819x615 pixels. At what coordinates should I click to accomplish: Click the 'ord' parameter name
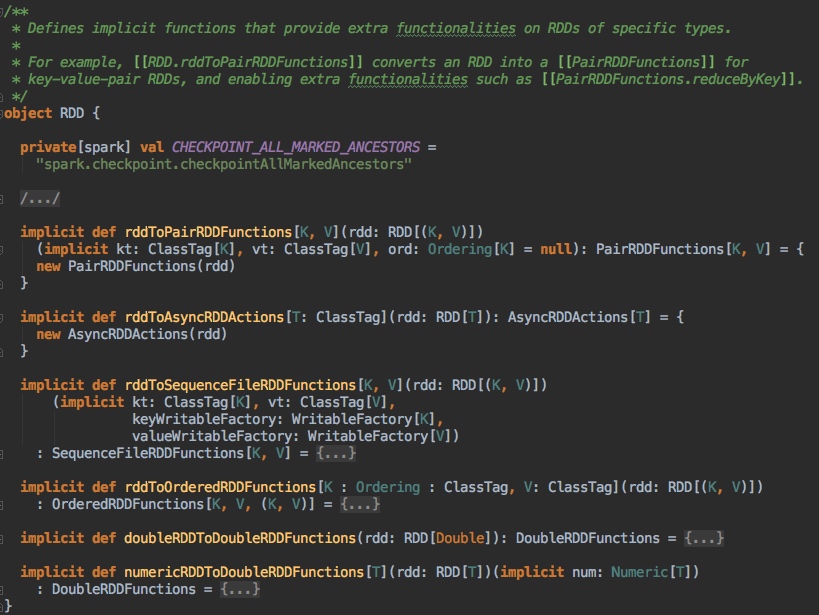click(400, 249)
